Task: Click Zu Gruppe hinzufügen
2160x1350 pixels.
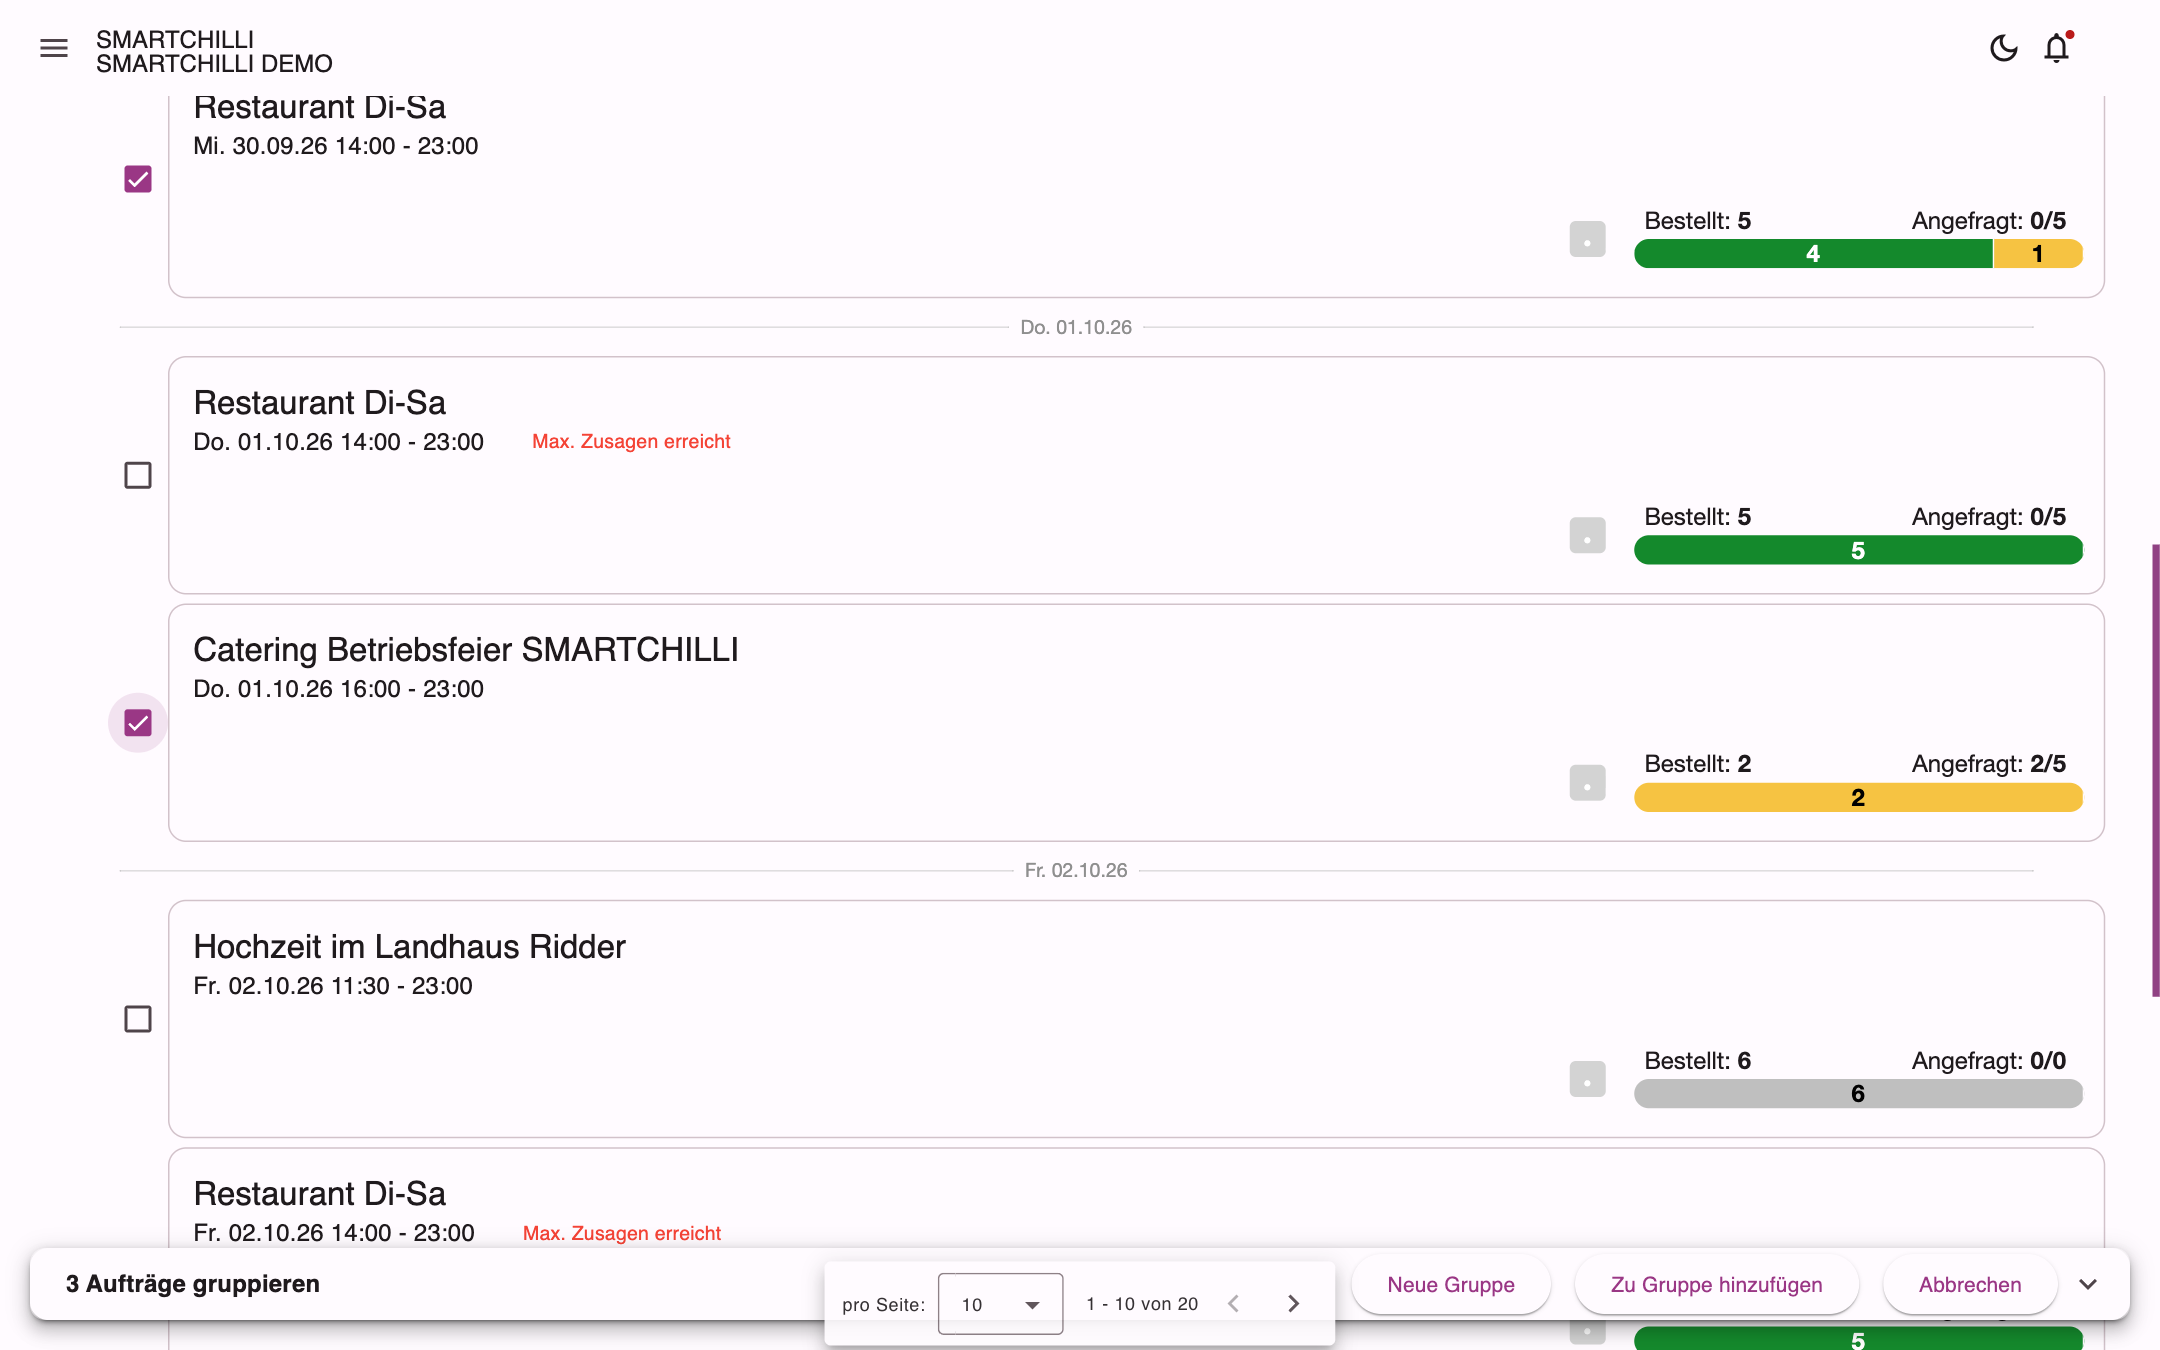Action: 1716,1284
